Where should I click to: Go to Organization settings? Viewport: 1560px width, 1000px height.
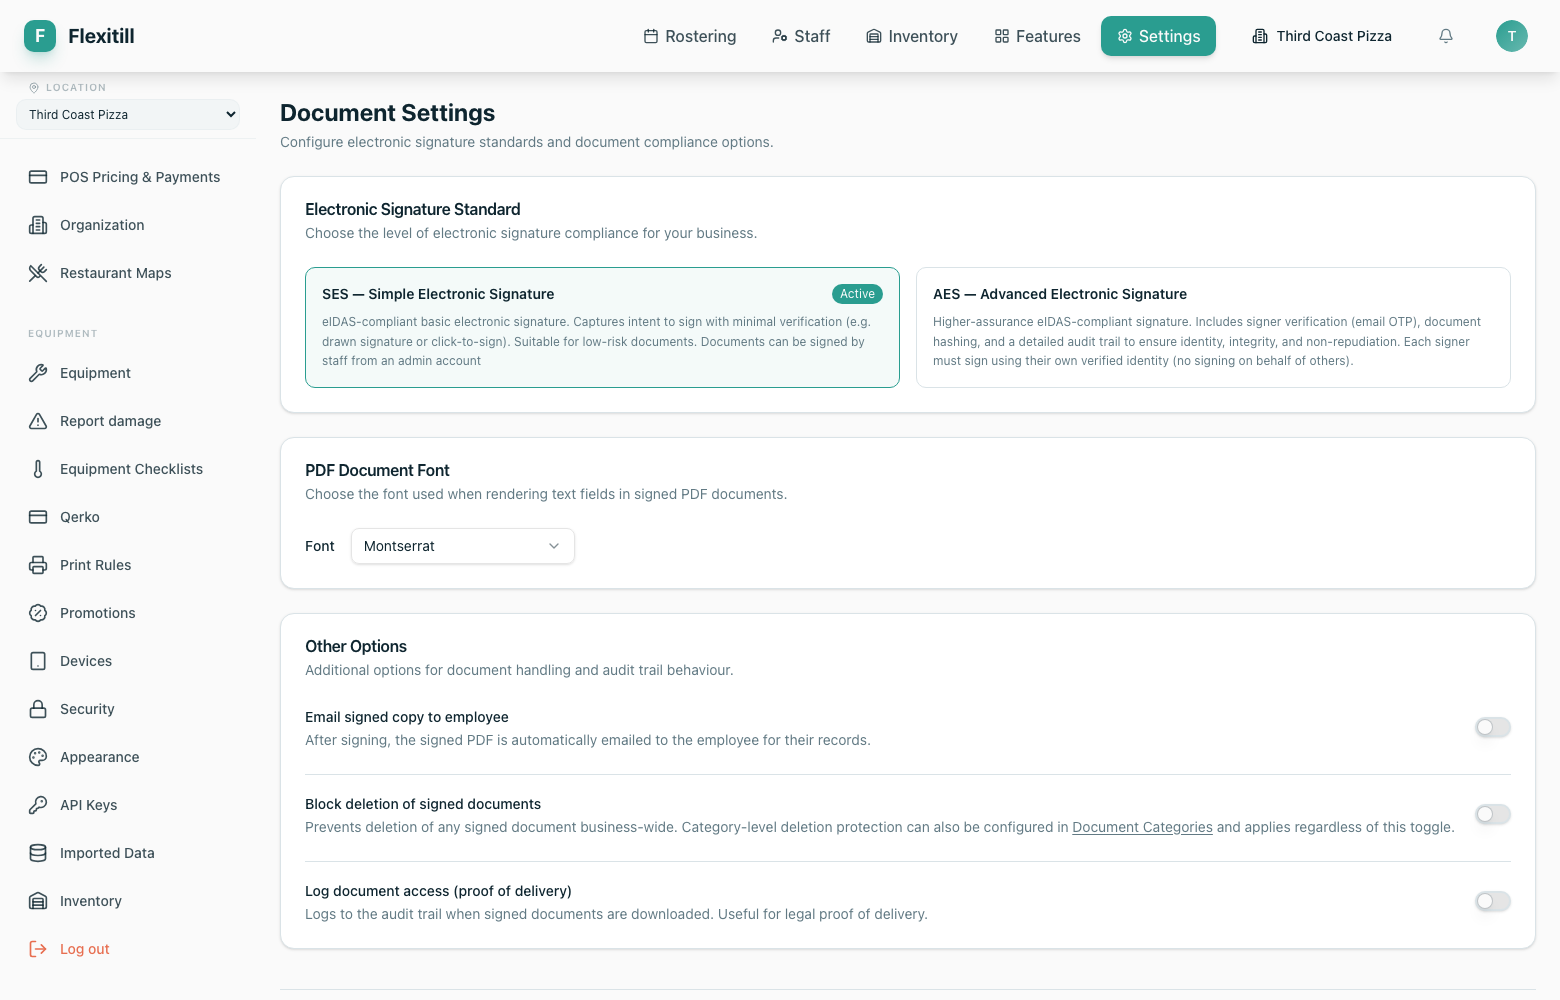tap(128, 225)
